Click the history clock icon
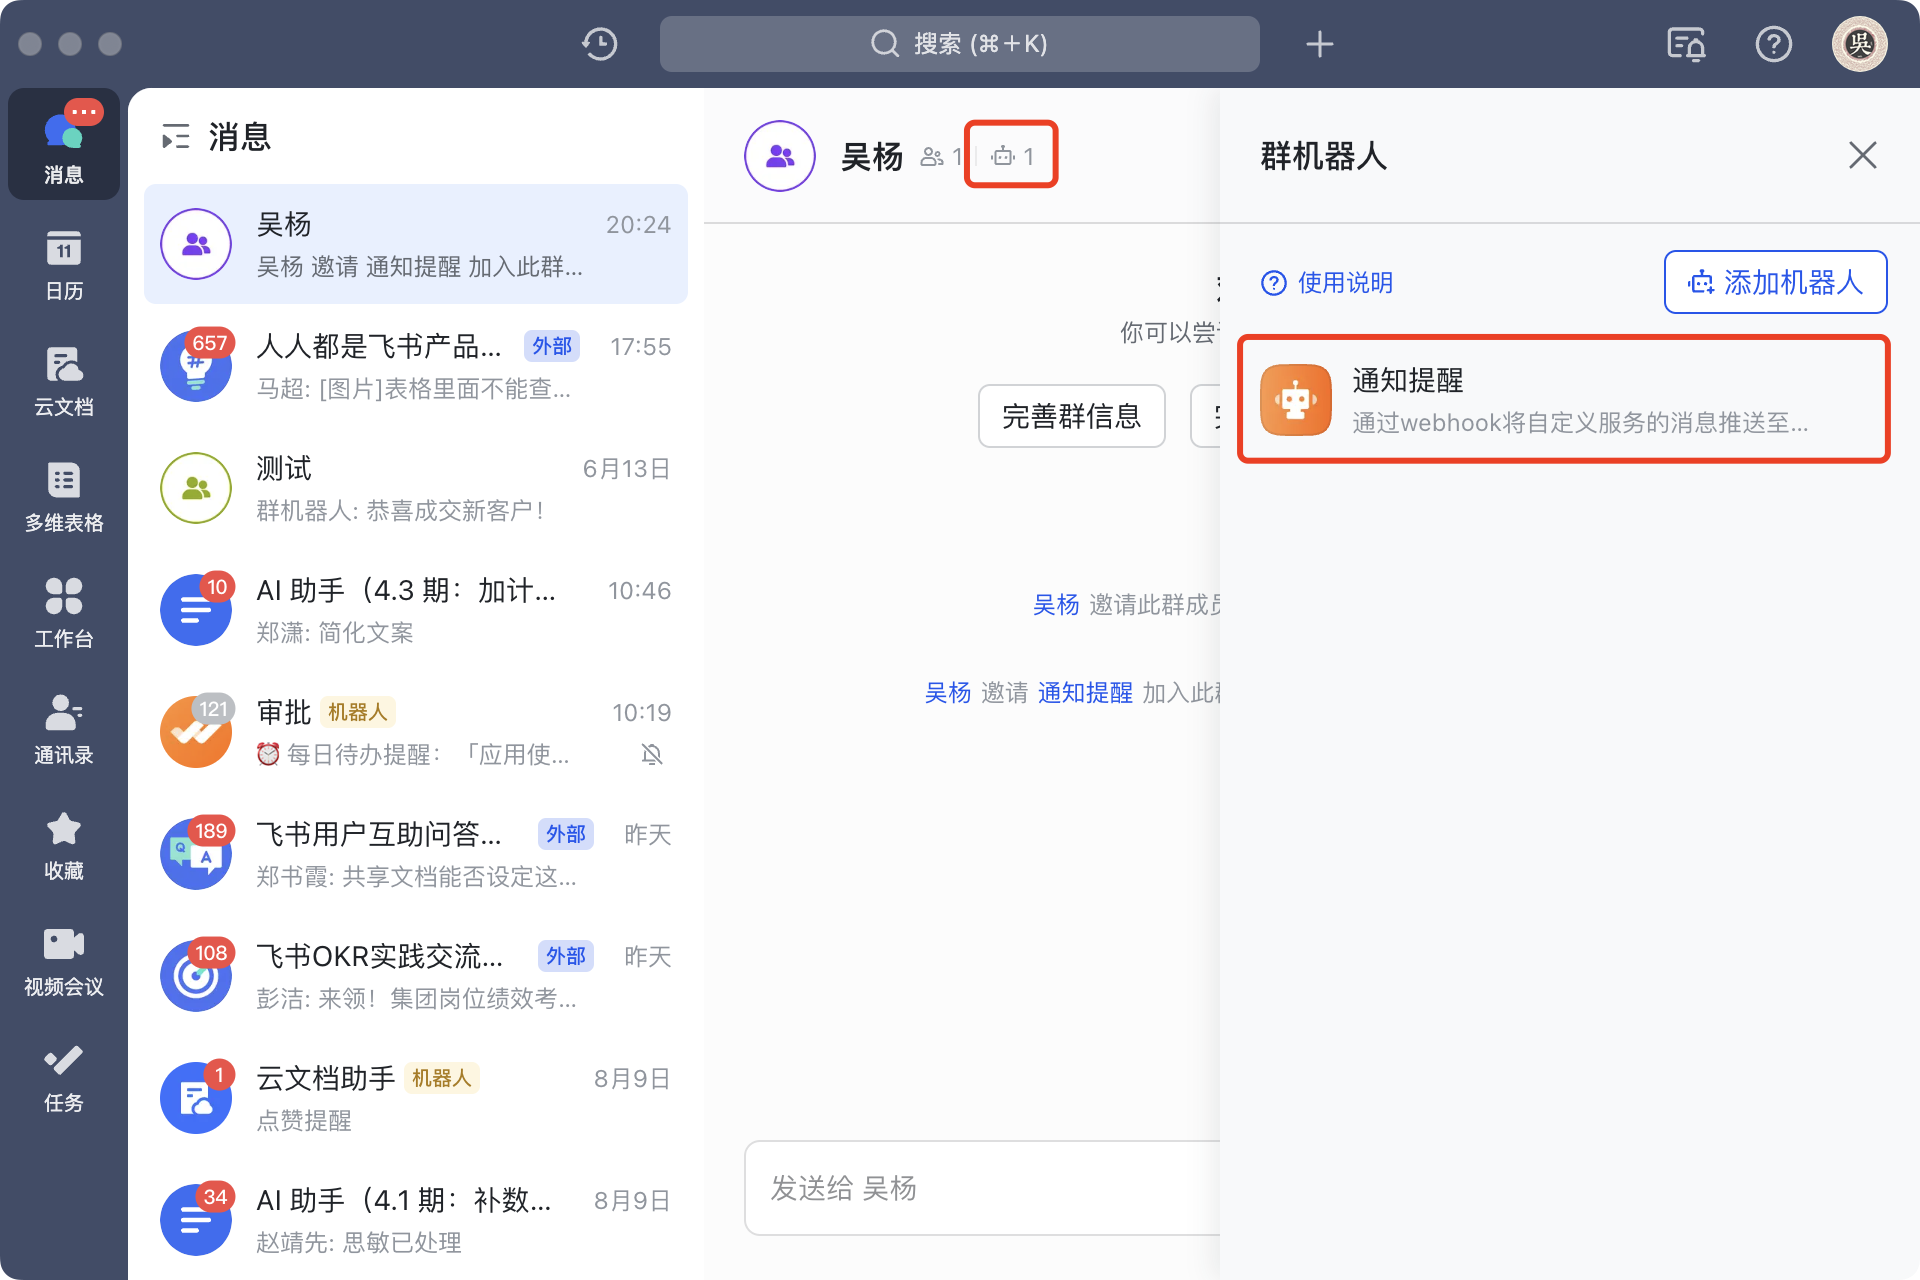 pos(599,44)
